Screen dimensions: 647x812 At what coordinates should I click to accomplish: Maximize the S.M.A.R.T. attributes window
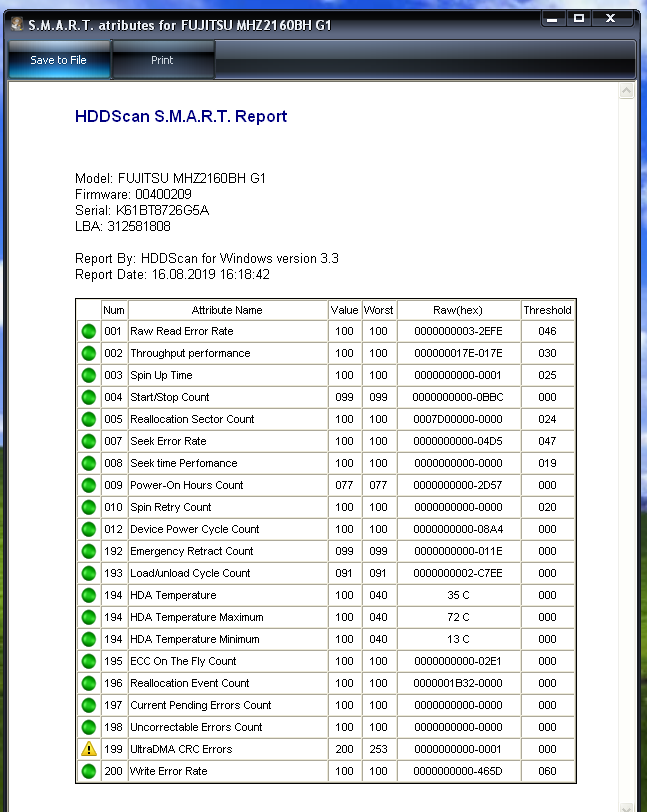[579, 18]
